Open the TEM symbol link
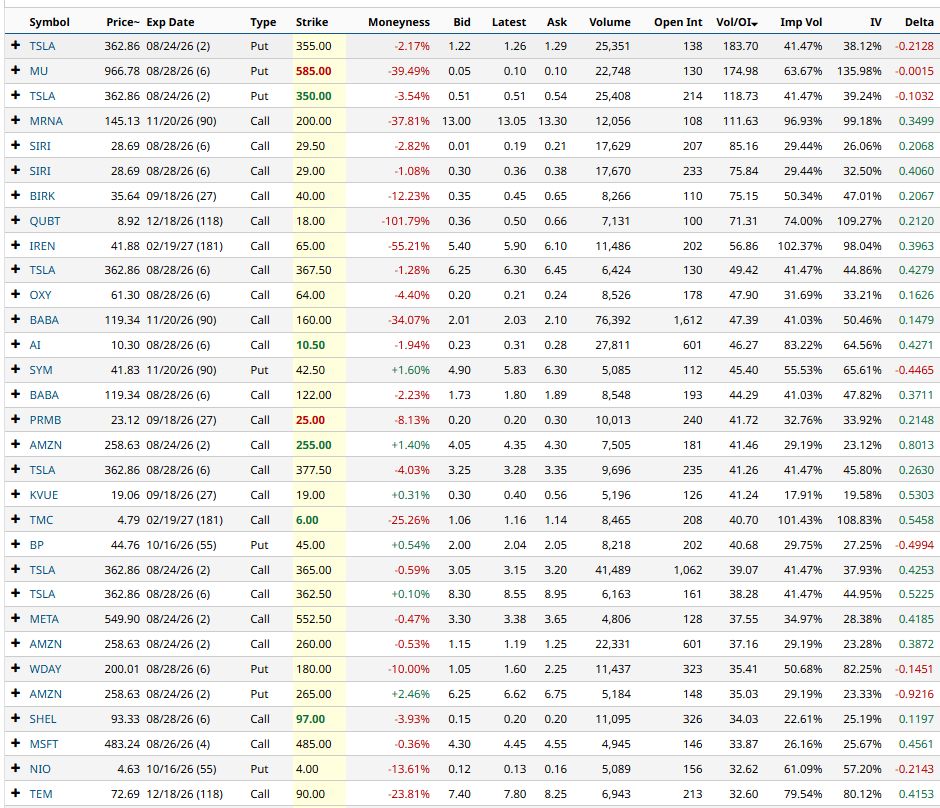This screenshot has width=940, height=808. 41,794
